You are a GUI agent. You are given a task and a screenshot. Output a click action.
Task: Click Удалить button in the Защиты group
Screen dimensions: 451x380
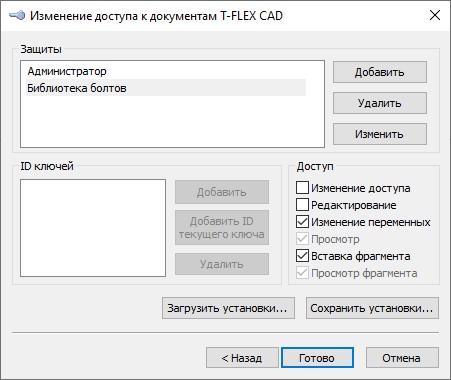380,103
